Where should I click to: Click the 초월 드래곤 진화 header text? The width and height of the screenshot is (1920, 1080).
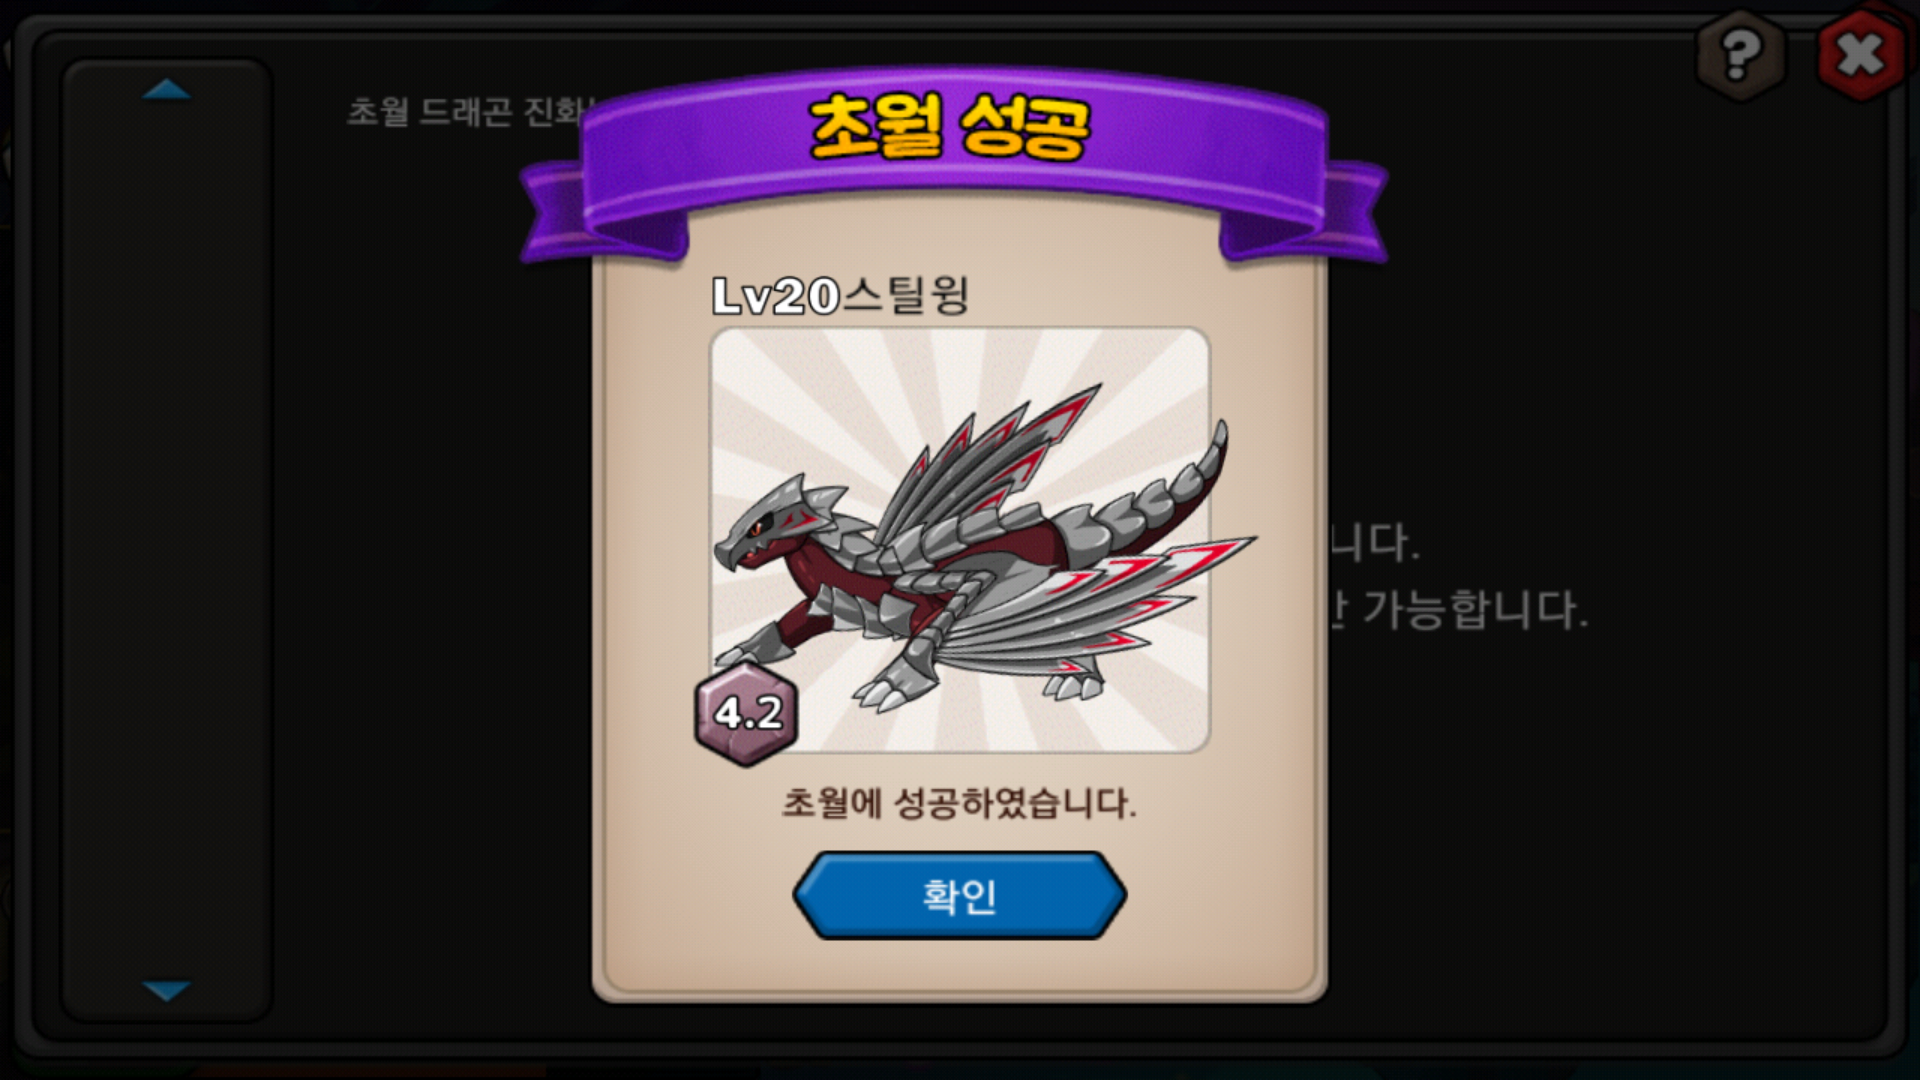pyautogui.click(x=470, y=111)
